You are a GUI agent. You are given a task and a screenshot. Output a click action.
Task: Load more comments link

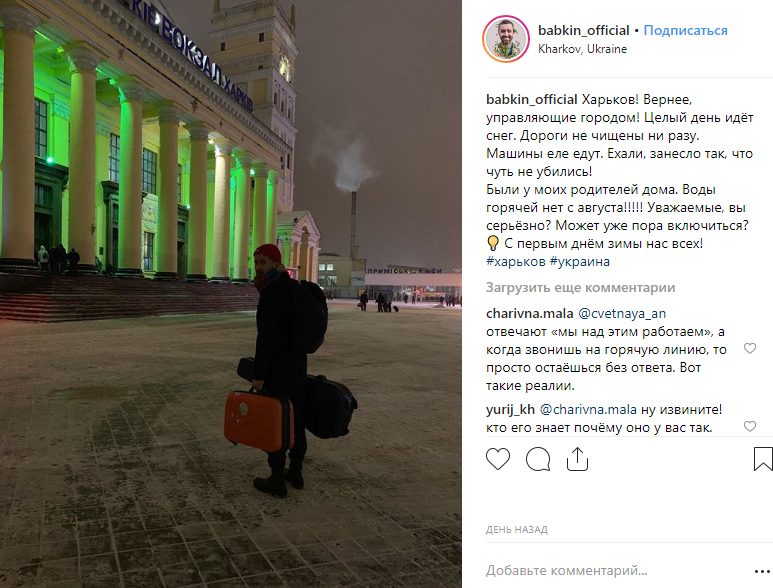point(580,287)
